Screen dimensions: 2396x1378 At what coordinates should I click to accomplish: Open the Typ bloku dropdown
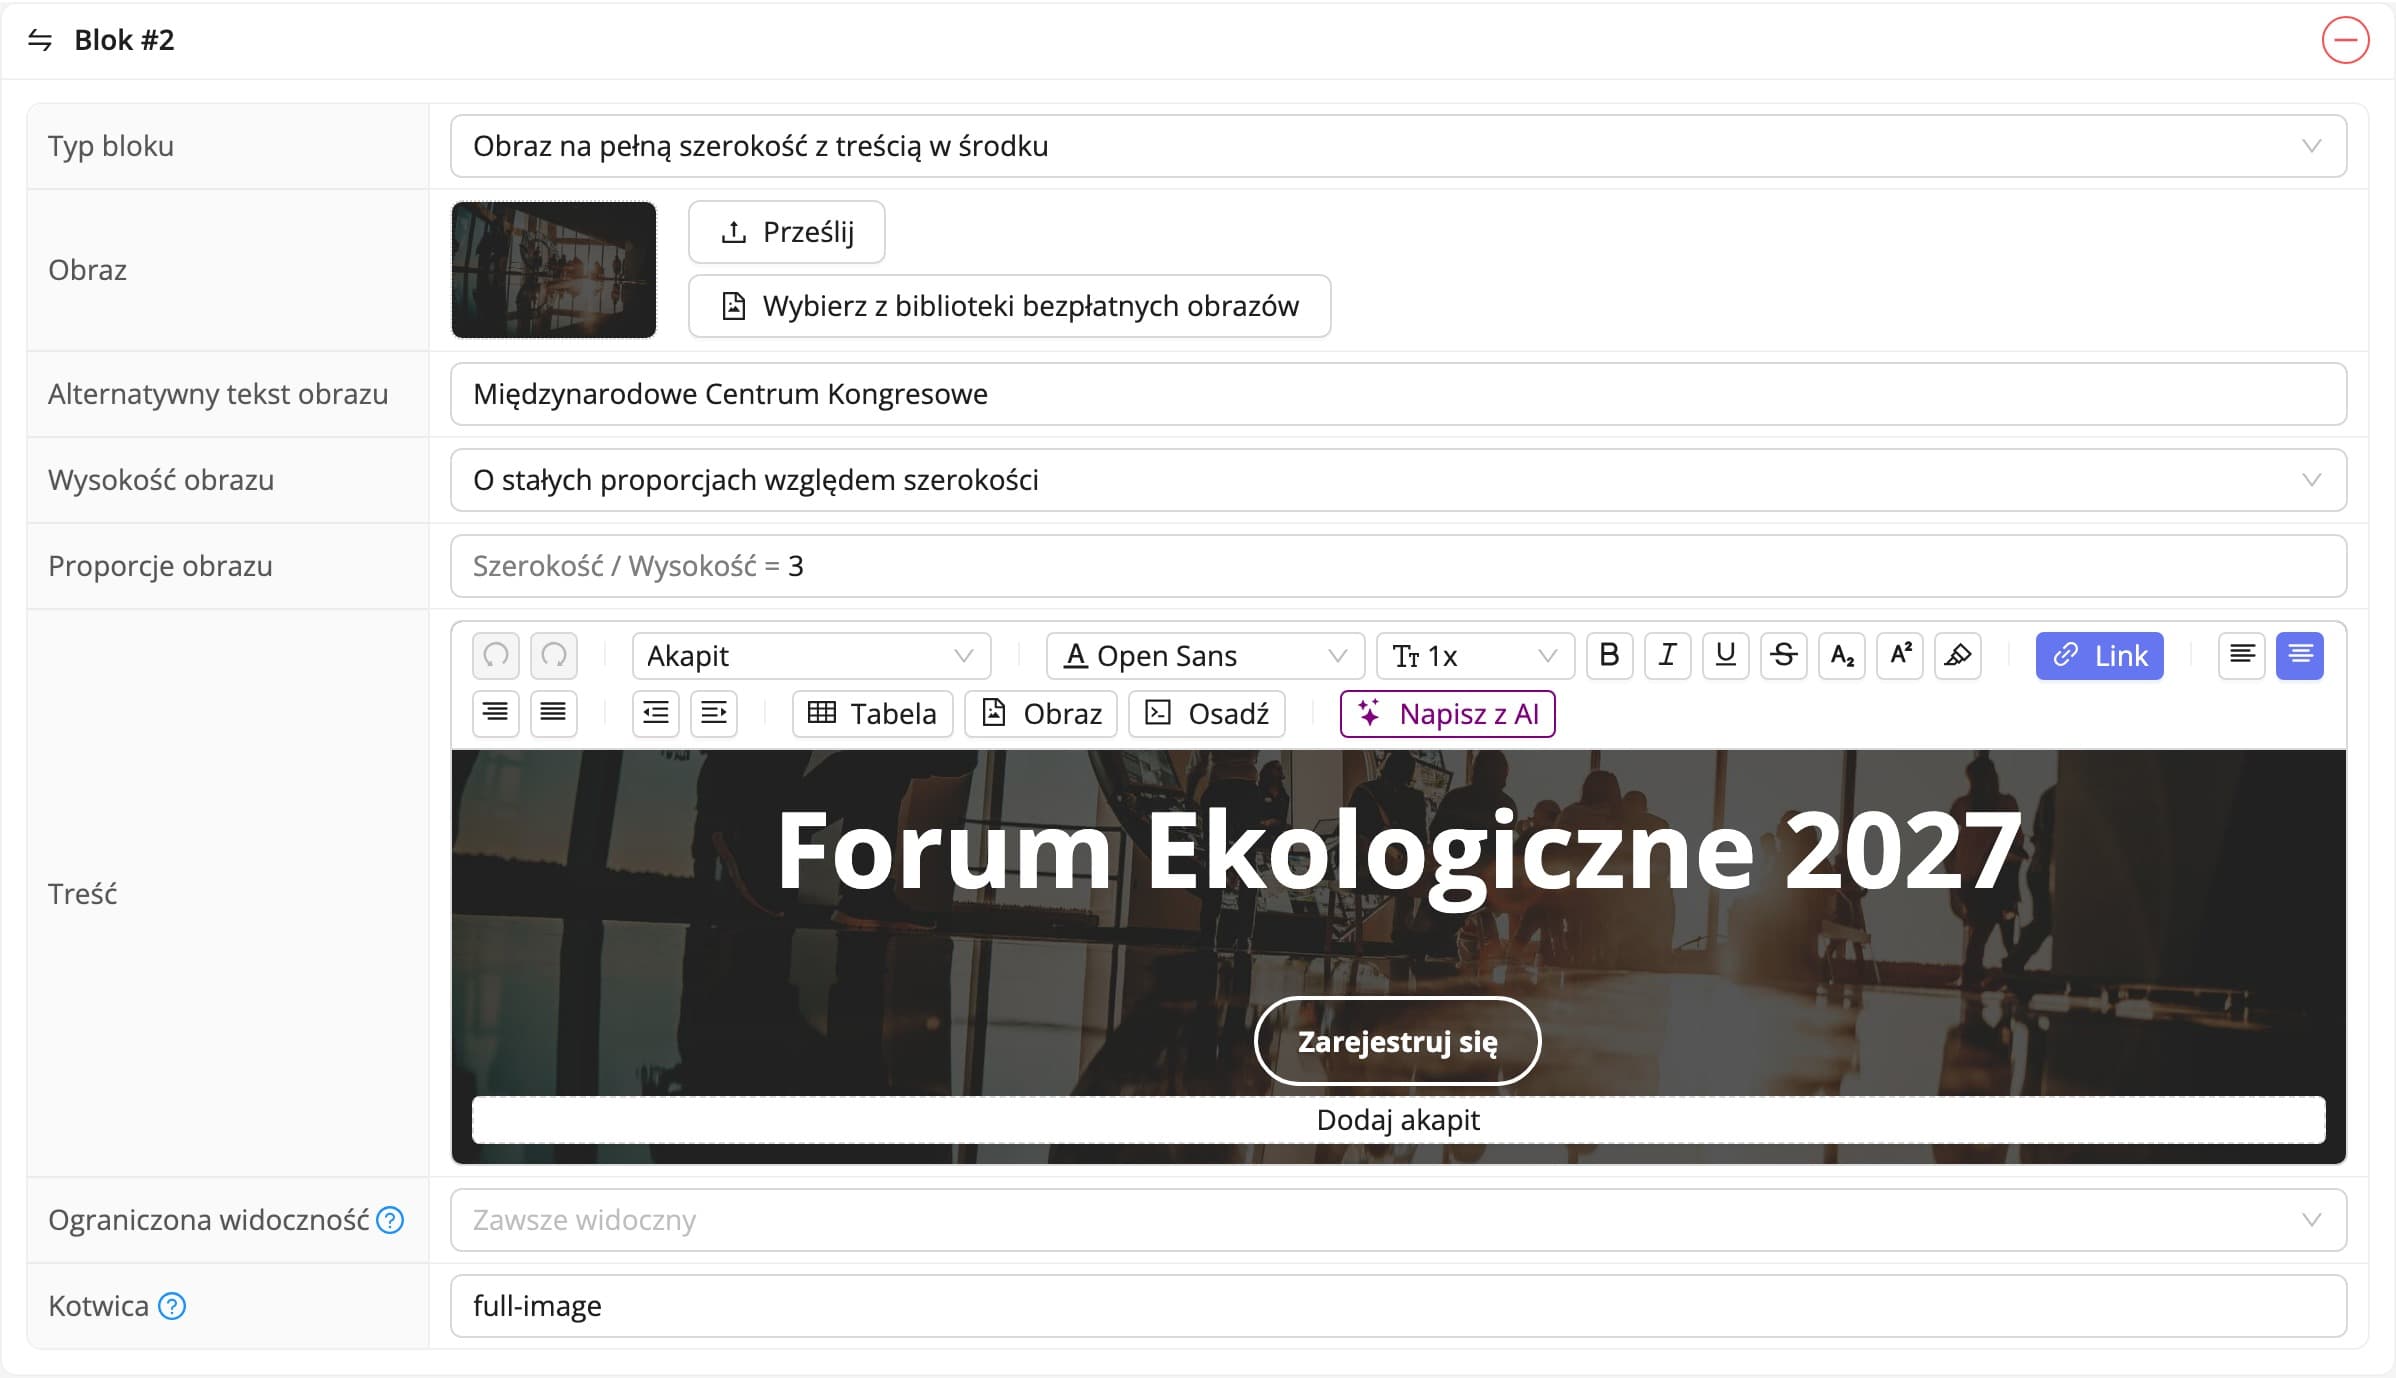pos(1398,146)
